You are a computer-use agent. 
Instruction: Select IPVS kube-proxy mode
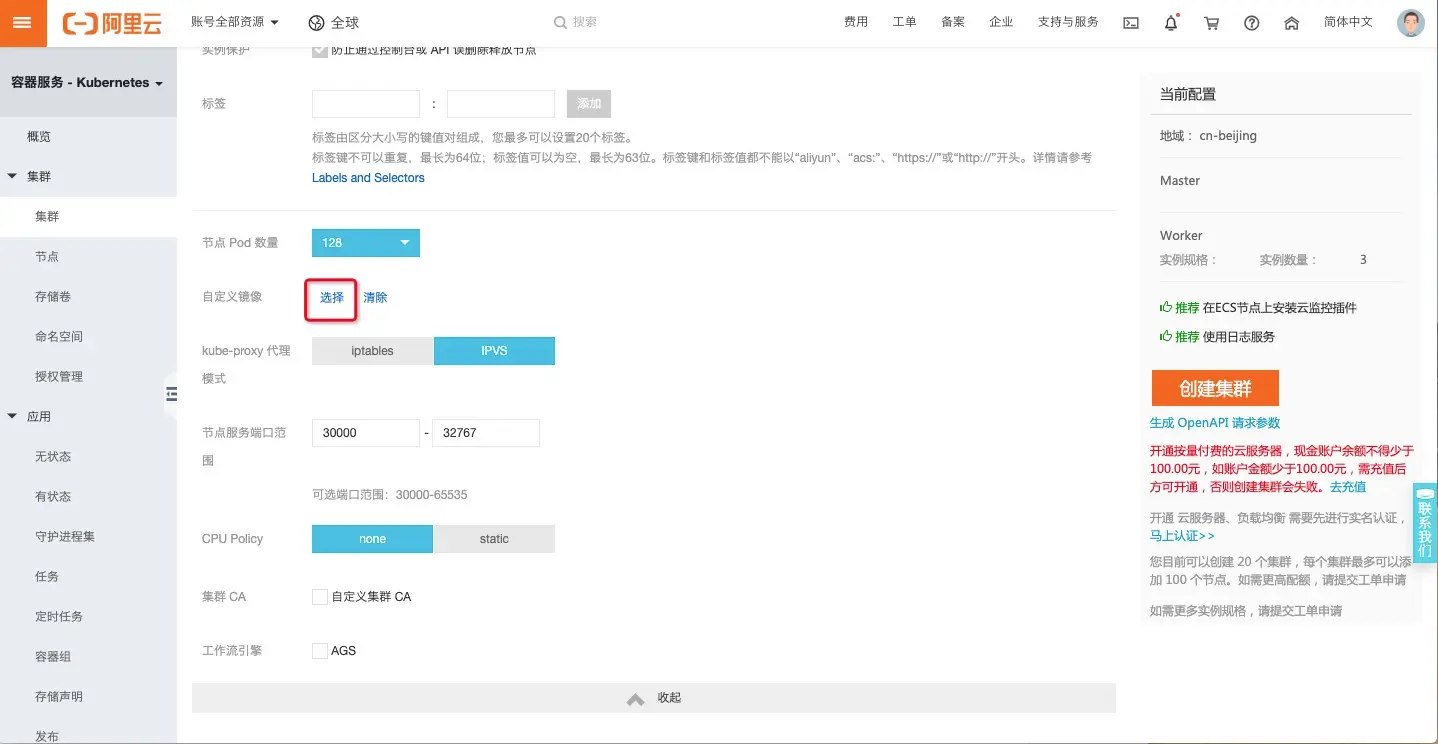tap(494, 351)
